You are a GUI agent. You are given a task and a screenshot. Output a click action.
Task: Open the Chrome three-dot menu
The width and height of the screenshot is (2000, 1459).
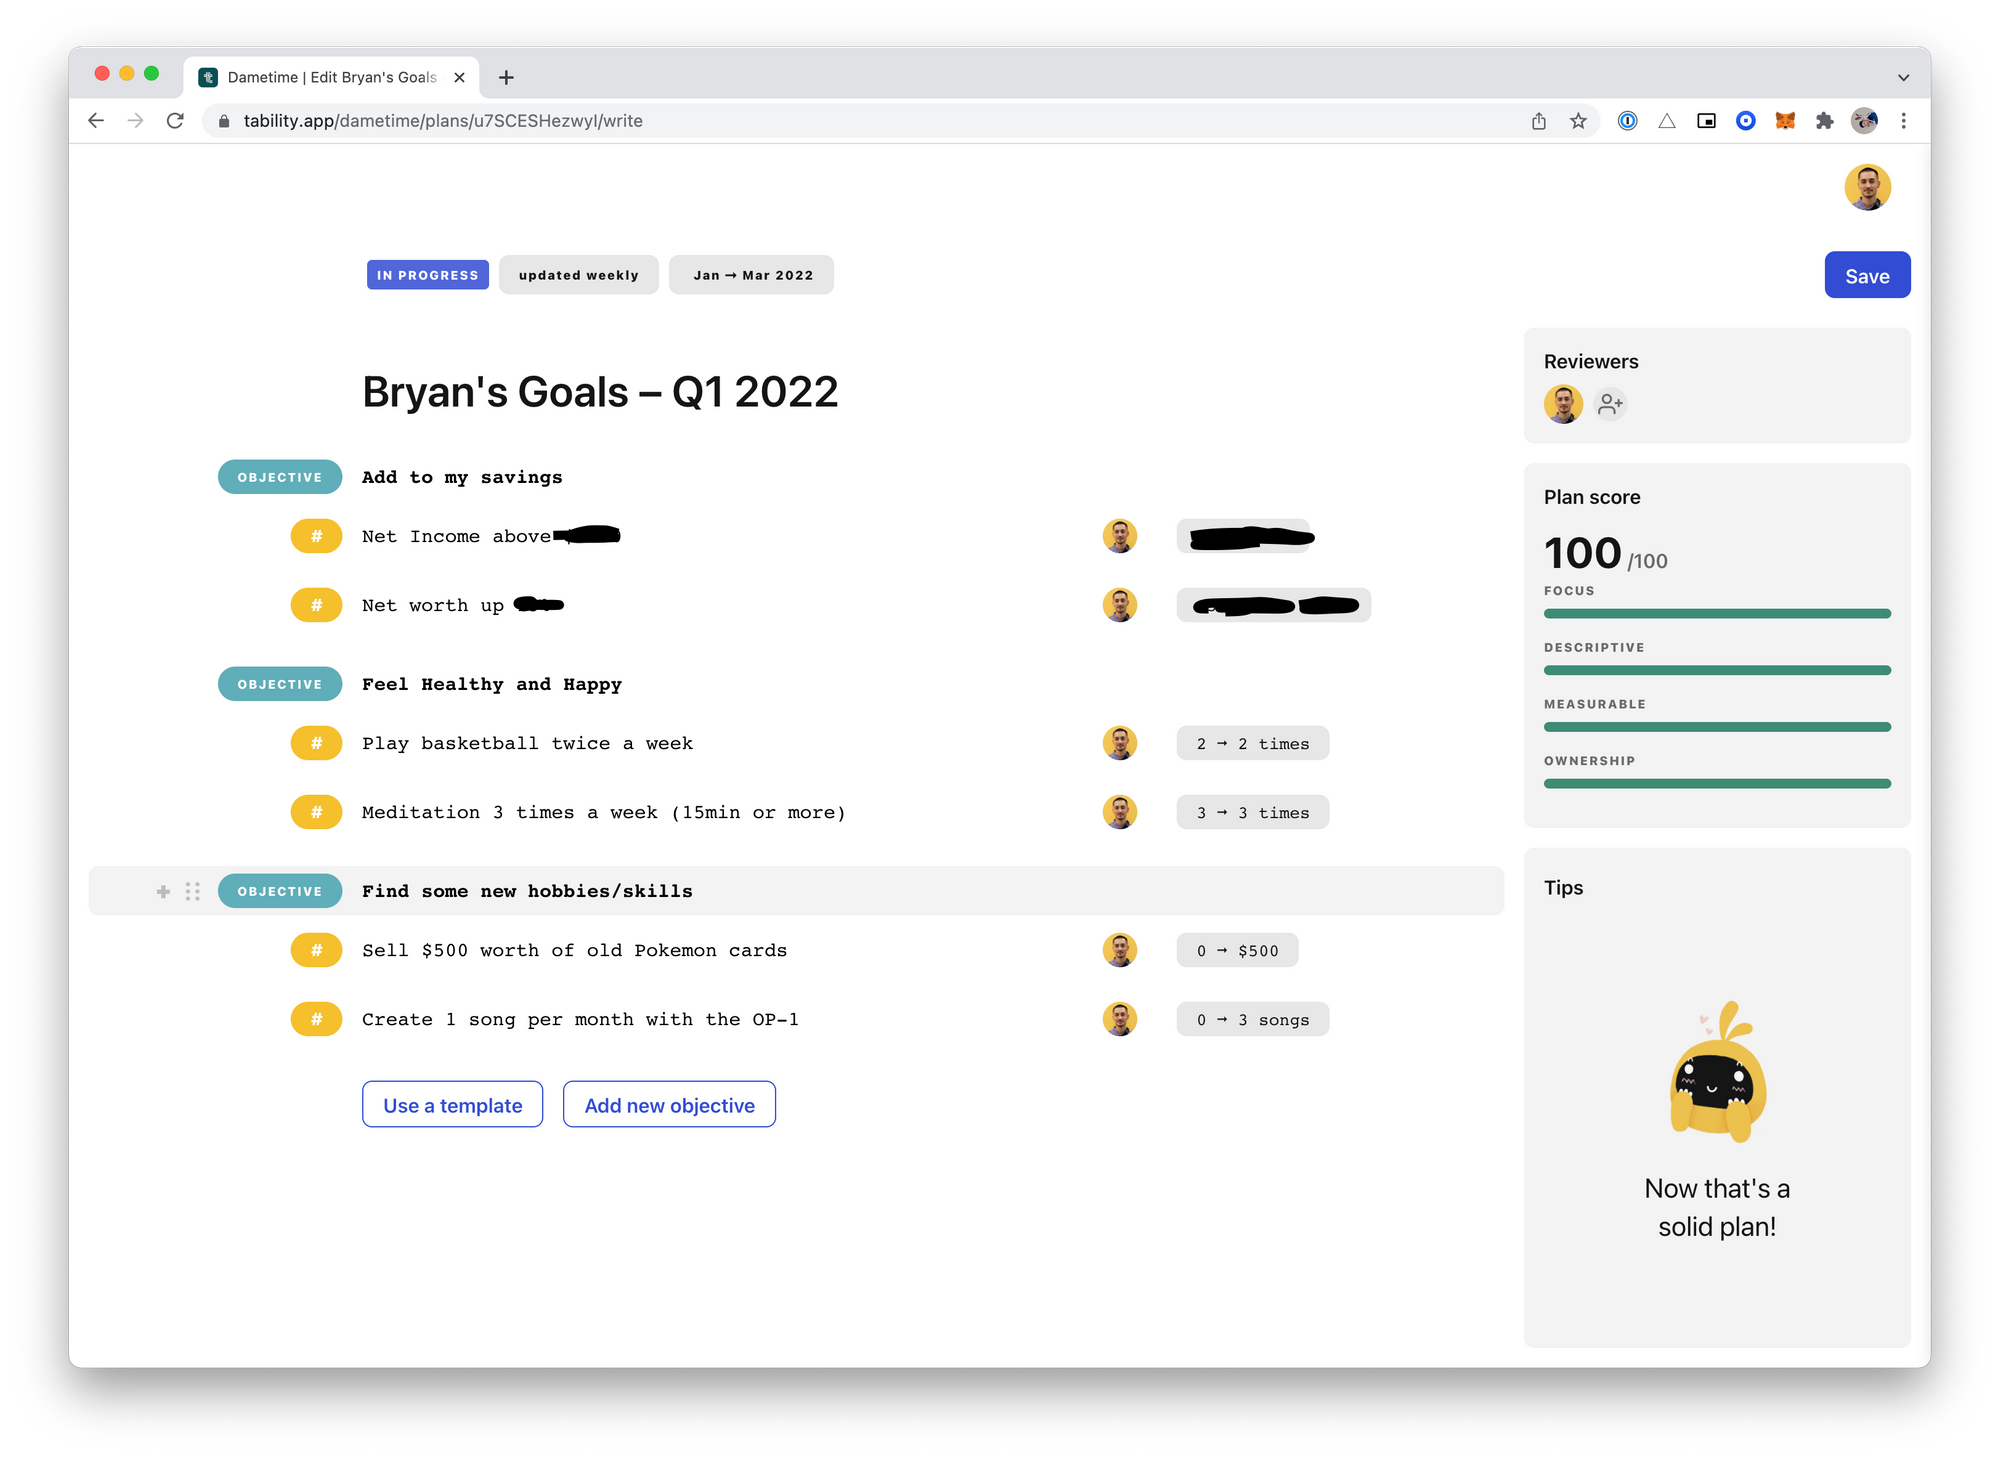pyautogui.click(x=1903, y=121)
